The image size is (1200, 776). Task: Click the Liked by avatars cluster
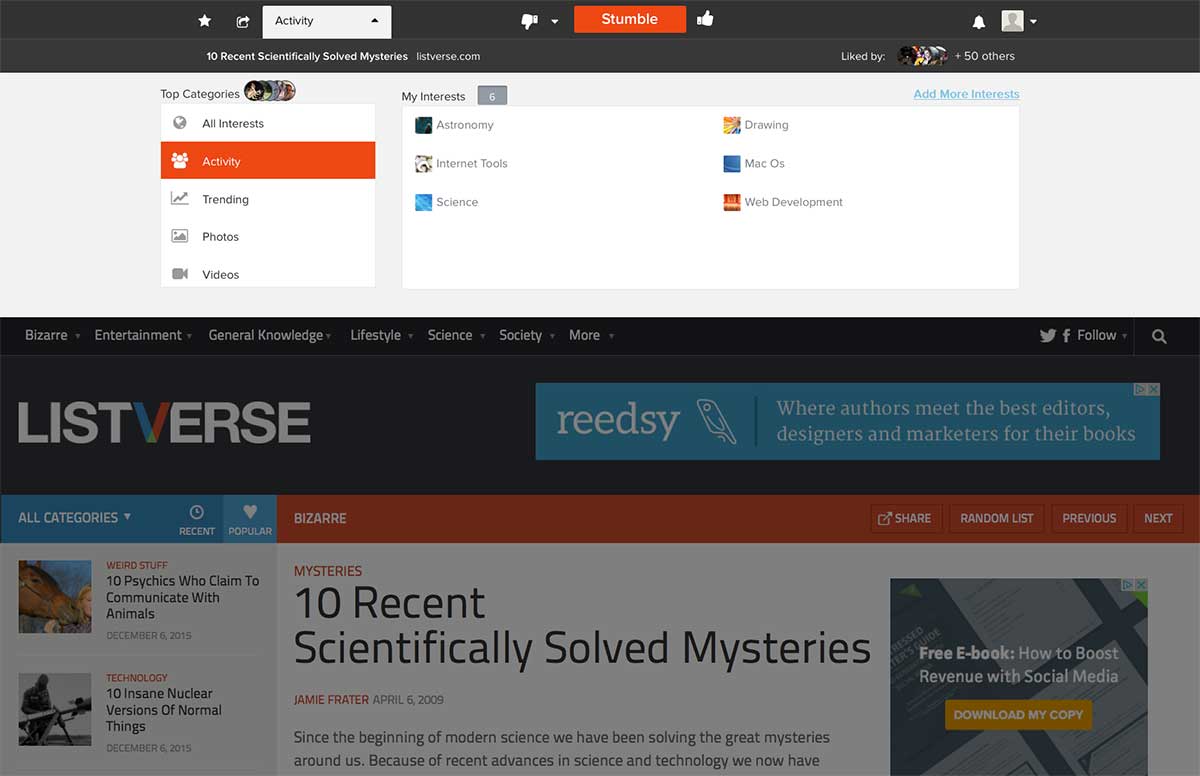coord(921,56)
